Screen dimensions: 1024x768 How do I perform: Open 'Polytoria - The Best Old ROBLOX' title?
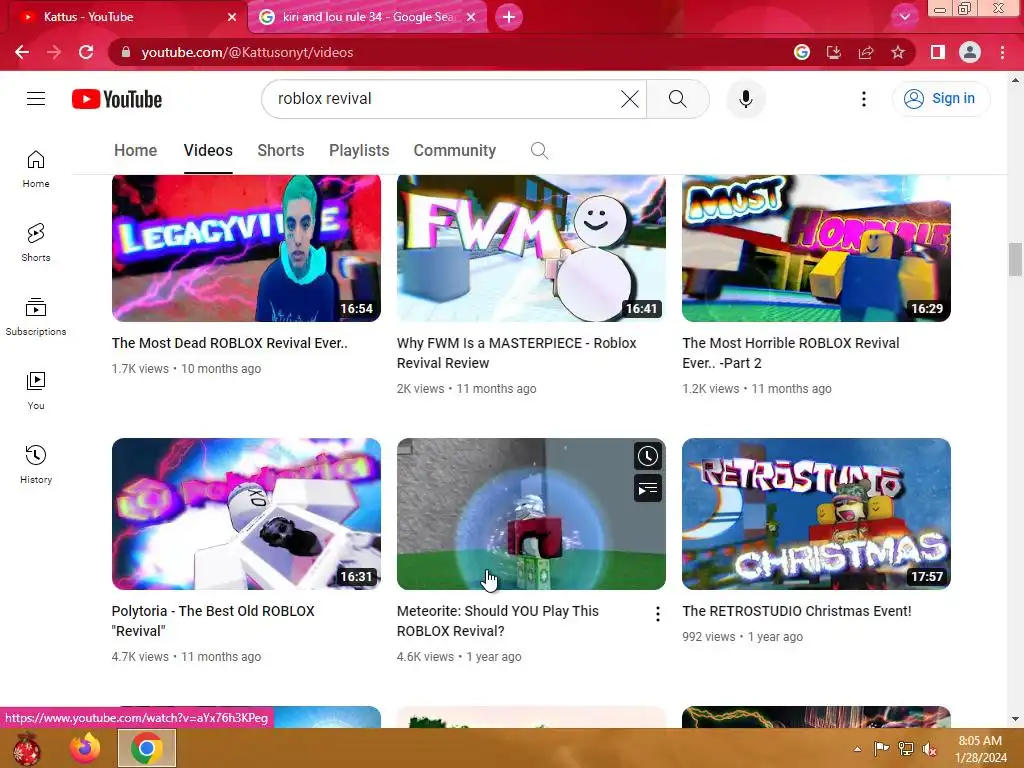213,621
